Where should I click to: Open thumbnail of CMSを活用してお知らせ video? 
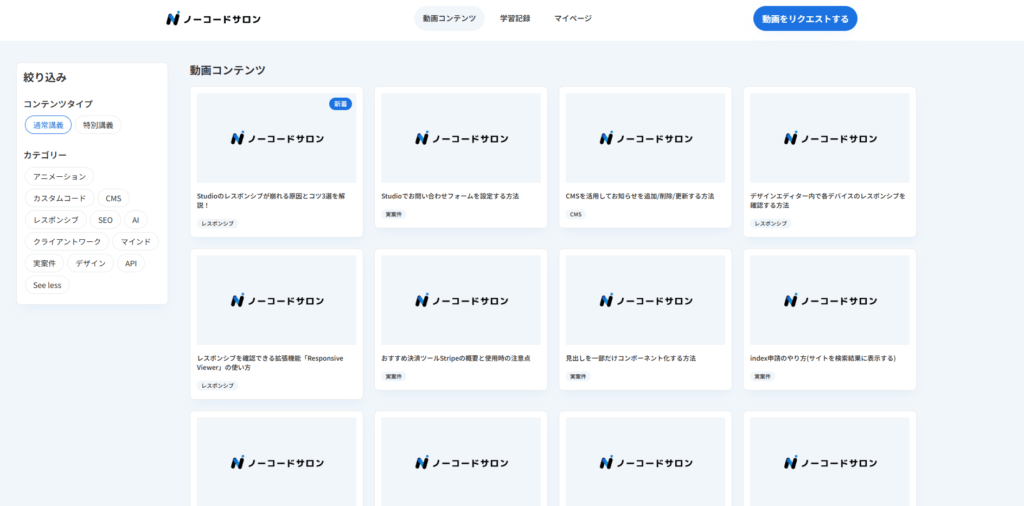click(x=645, y=138)
